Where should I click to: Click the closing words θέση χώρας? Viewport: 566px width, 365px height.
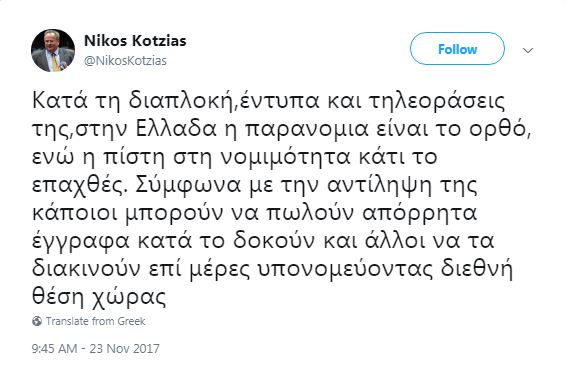click(99, 297)
